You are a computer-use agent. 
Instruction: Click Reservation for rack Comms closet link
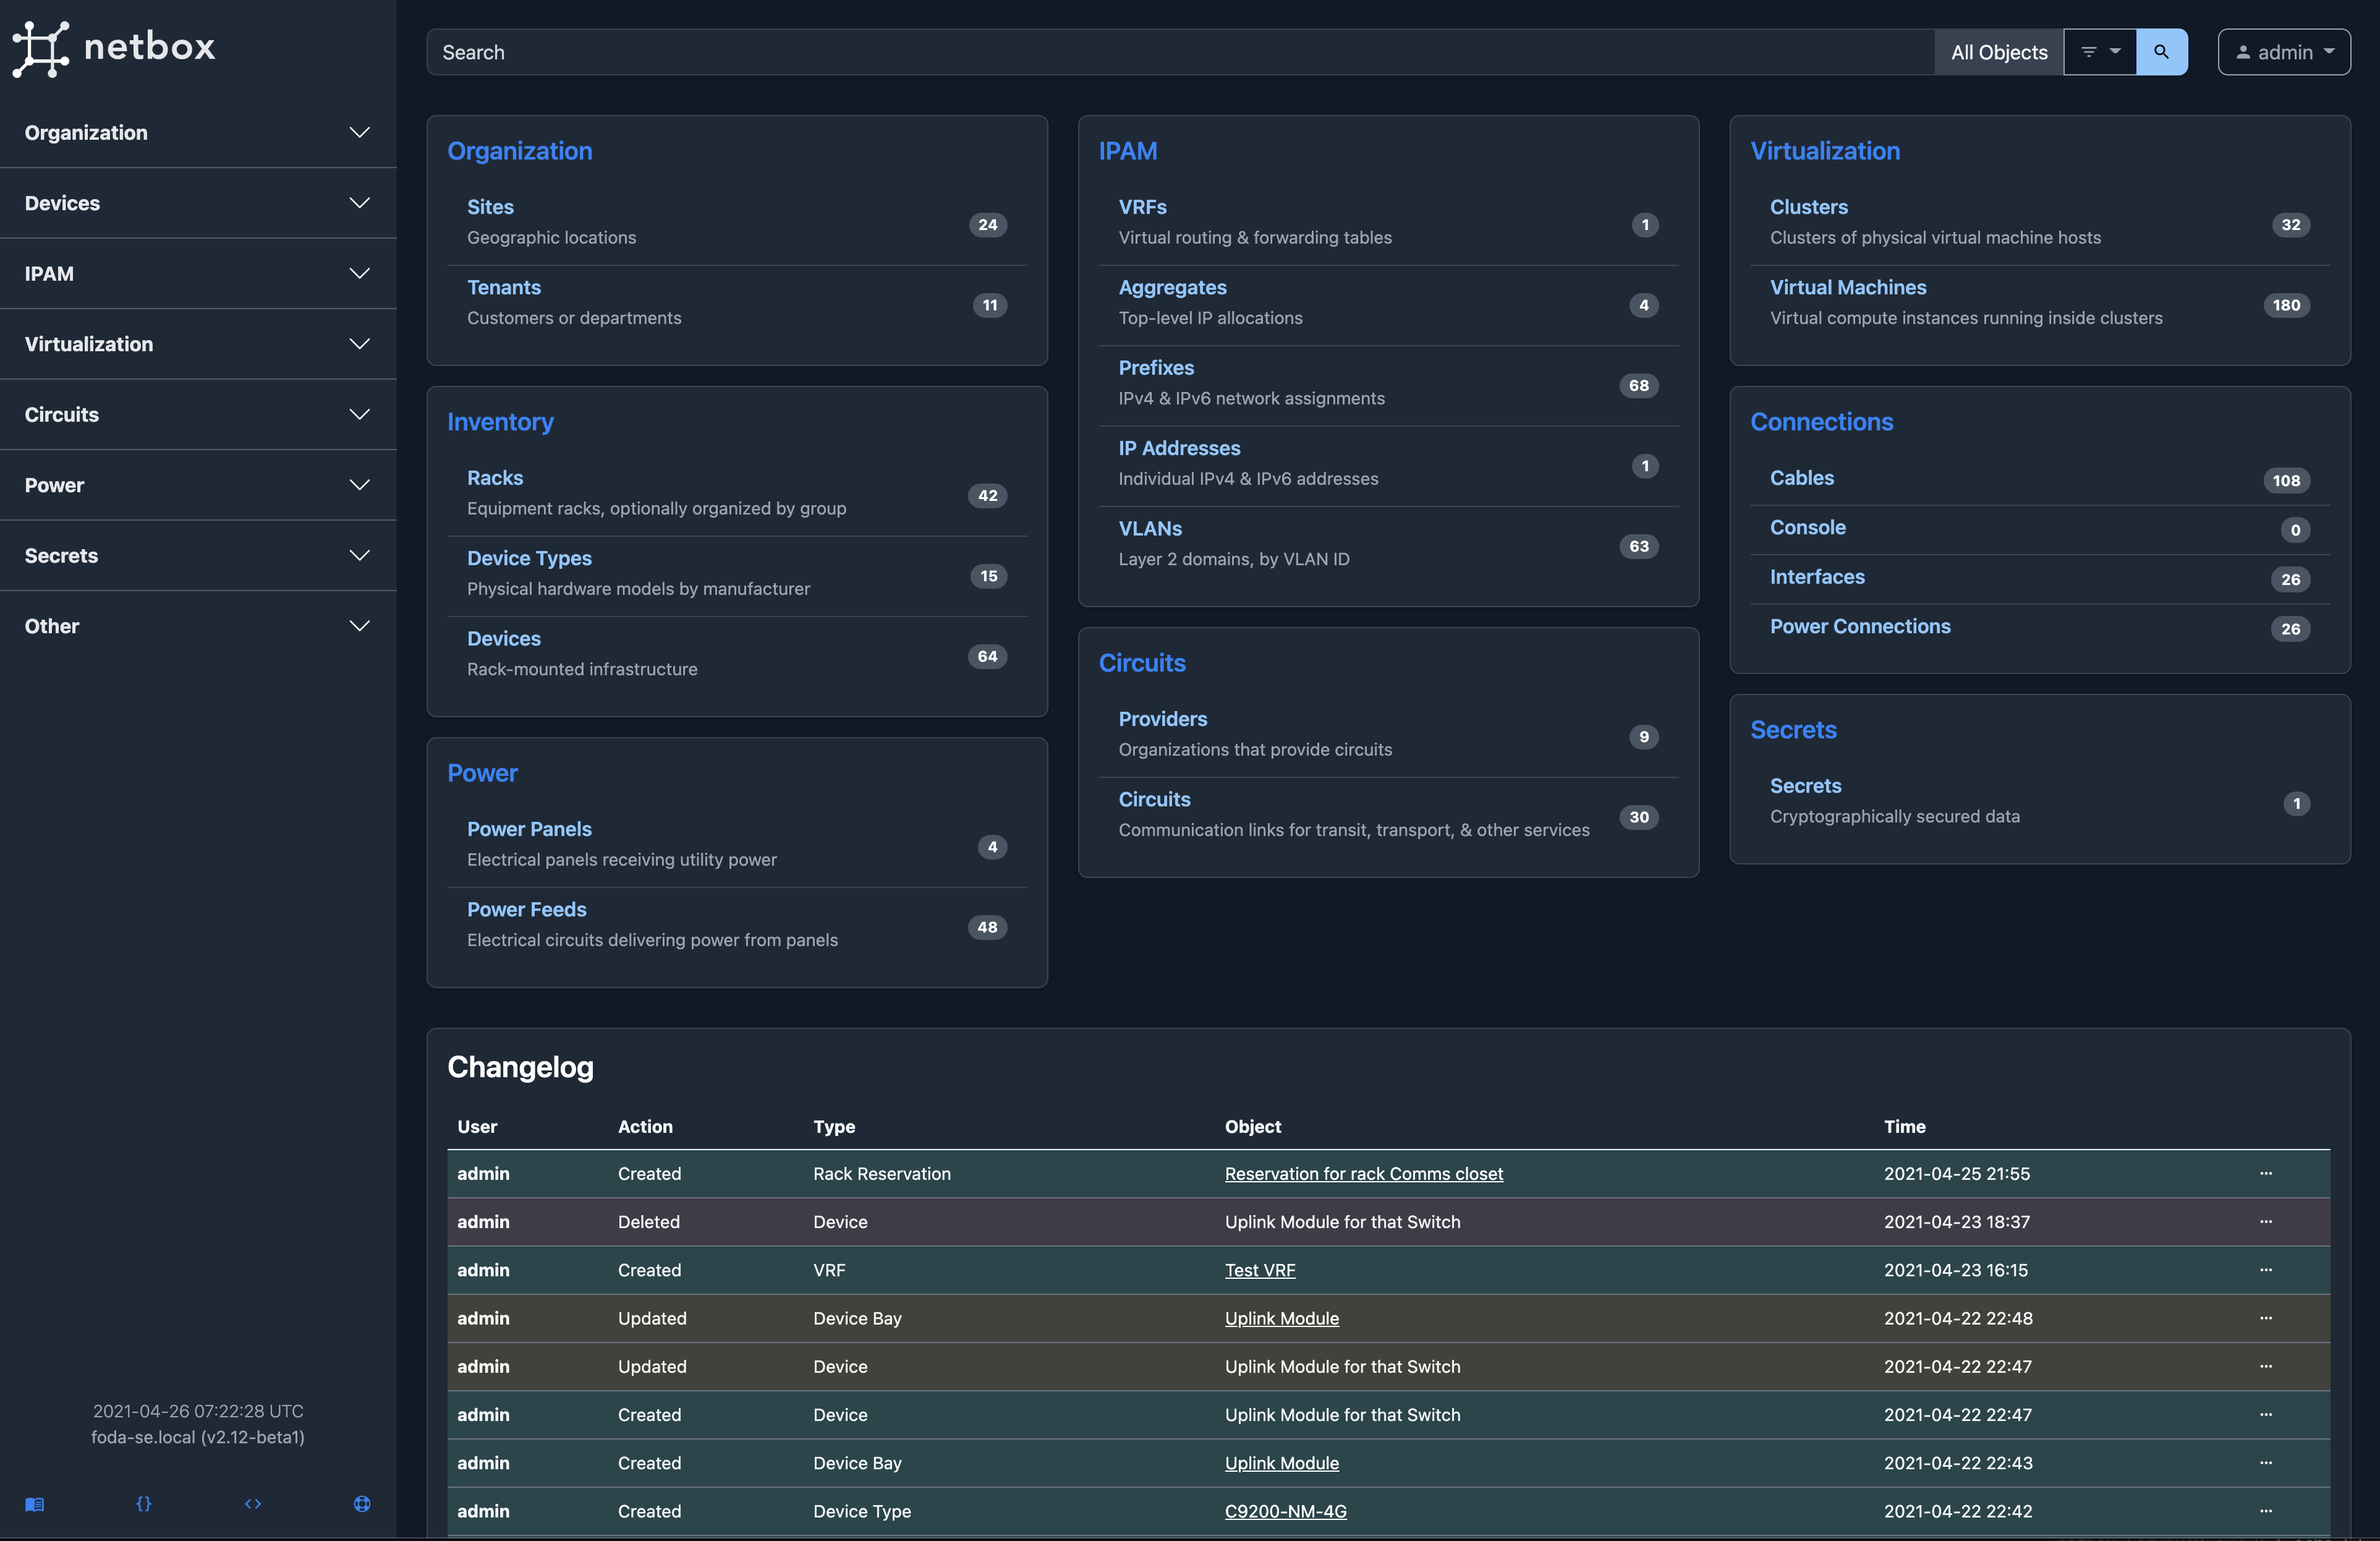click(x=1363, y=1174)
